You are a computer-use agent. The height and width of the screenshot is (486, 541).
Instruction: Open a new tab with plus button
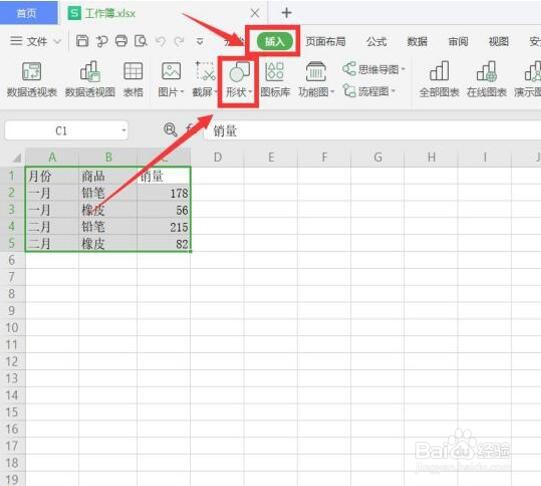click(286, 13)
